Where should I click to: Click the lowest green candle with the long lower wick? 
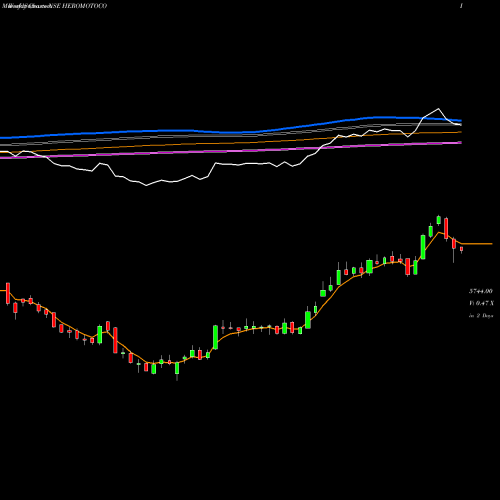point(177,369)
